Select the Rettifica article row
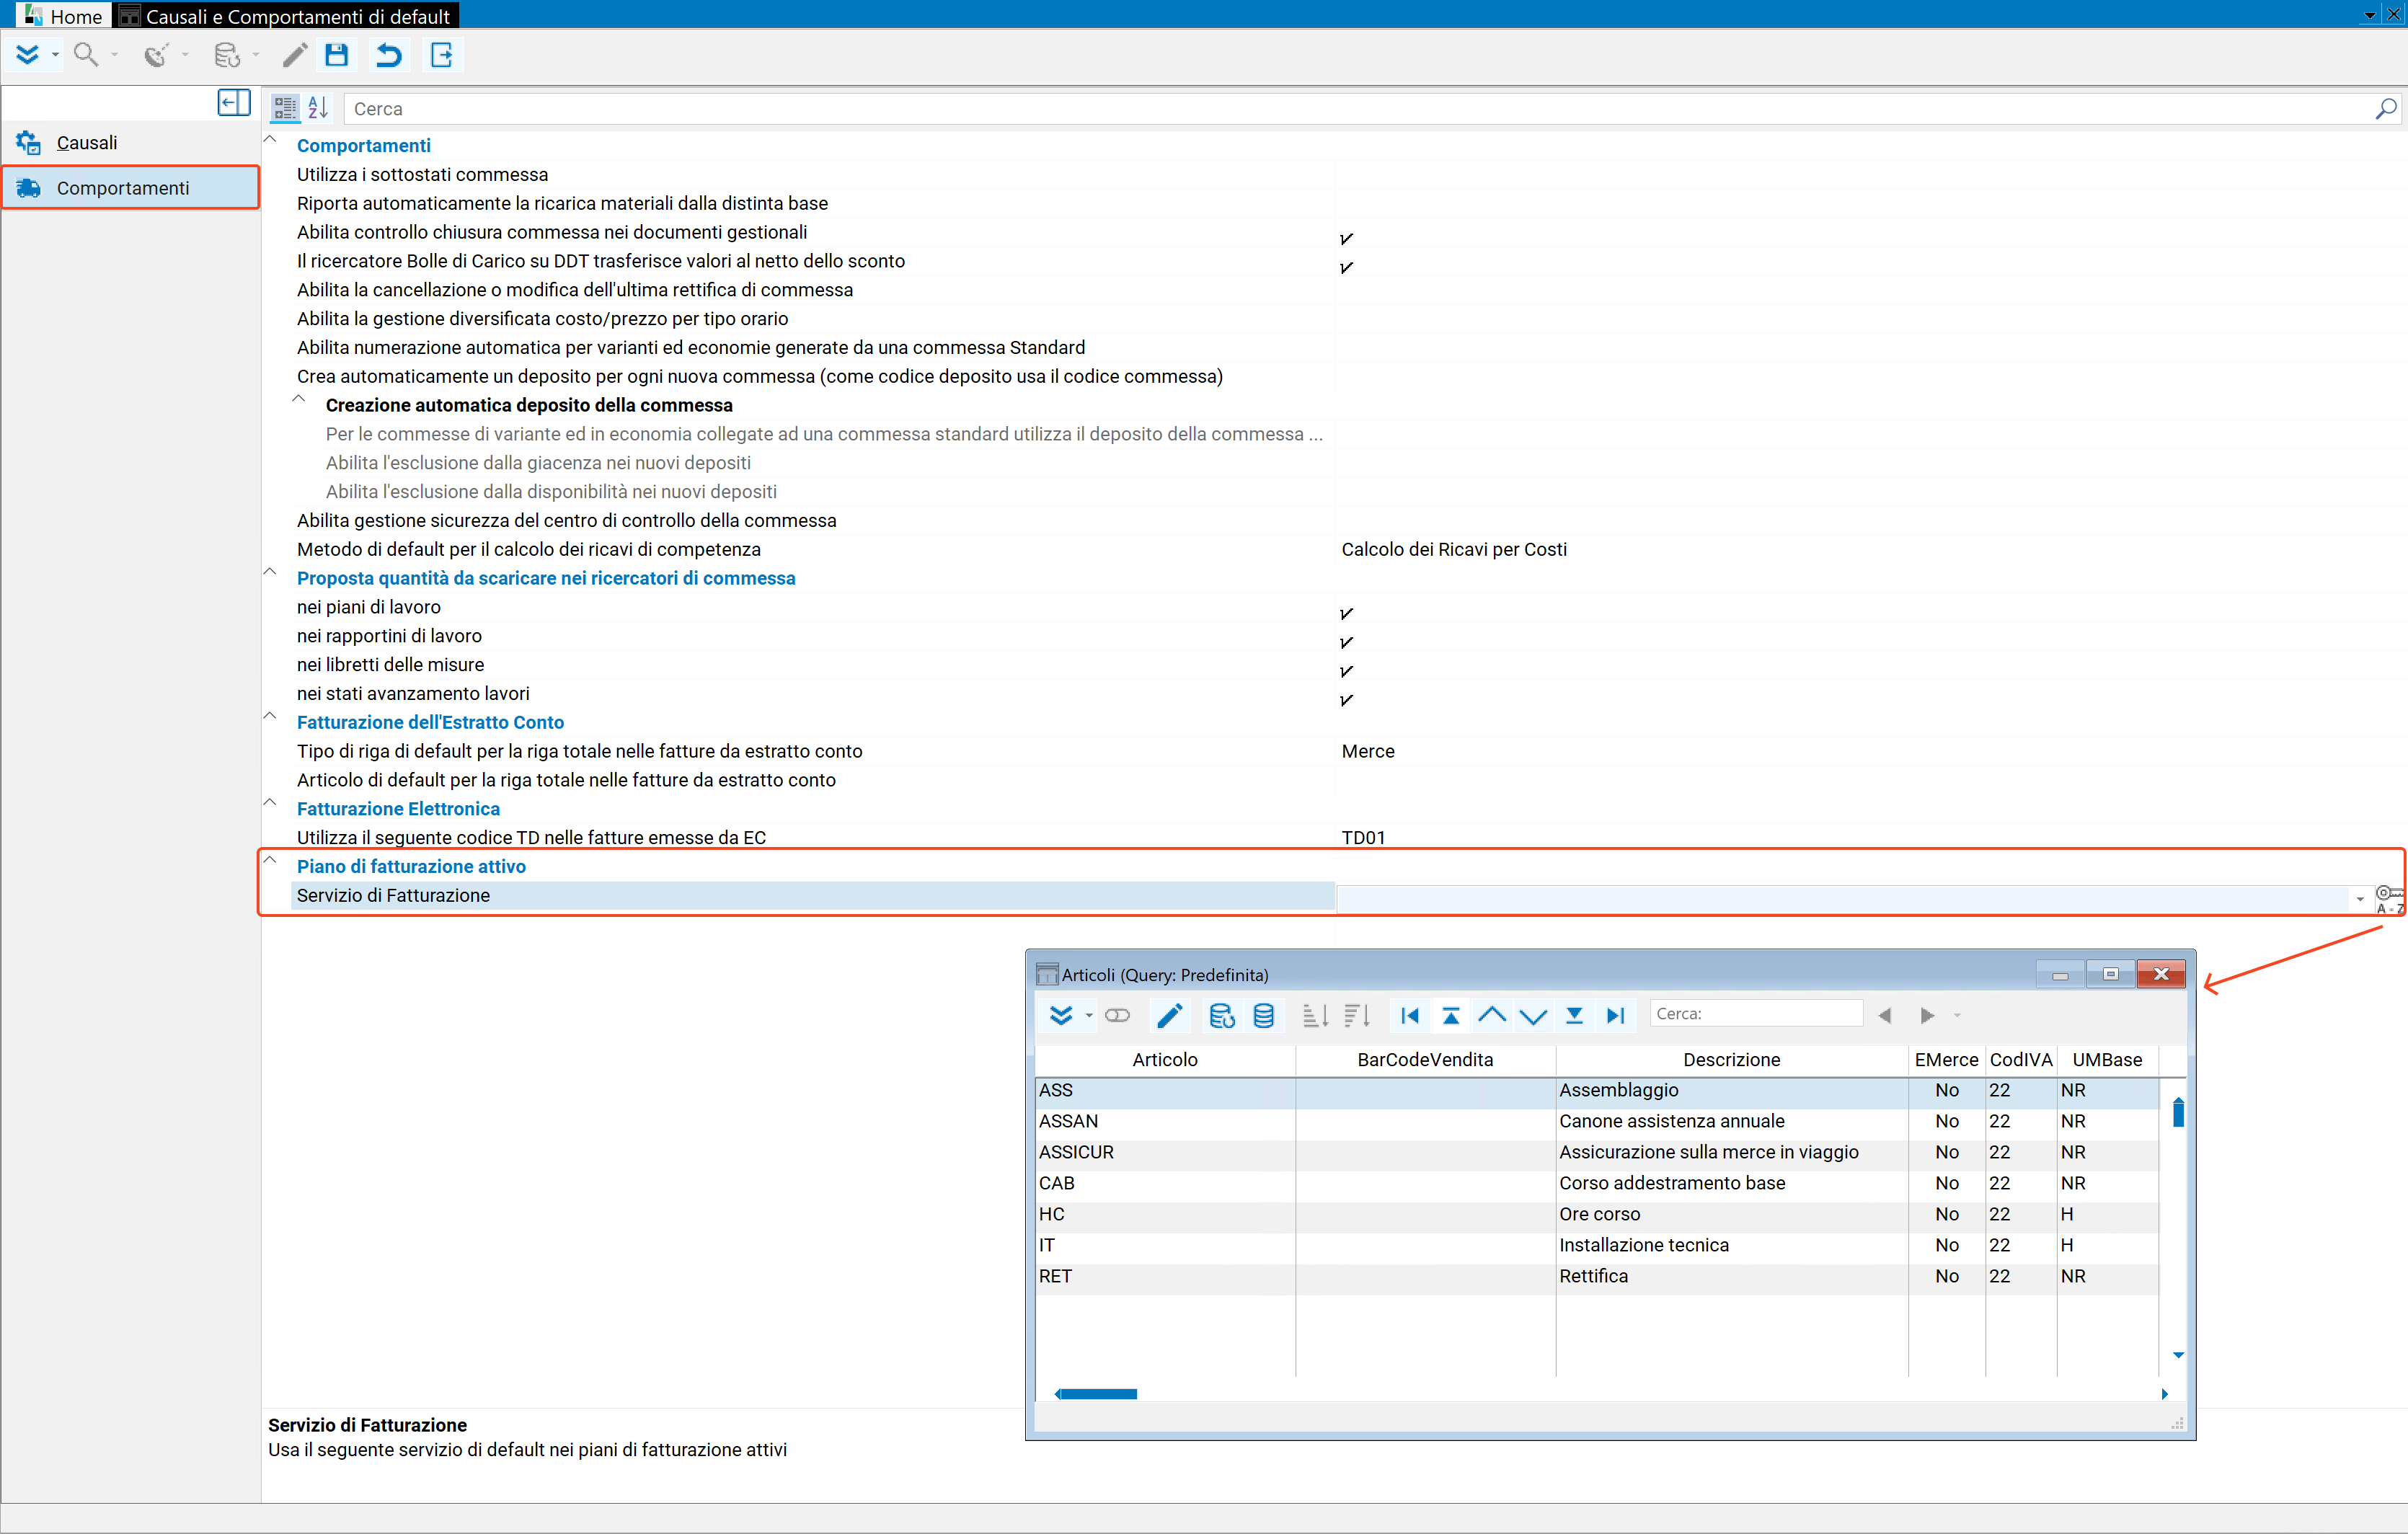 tap(1596, 1276)
